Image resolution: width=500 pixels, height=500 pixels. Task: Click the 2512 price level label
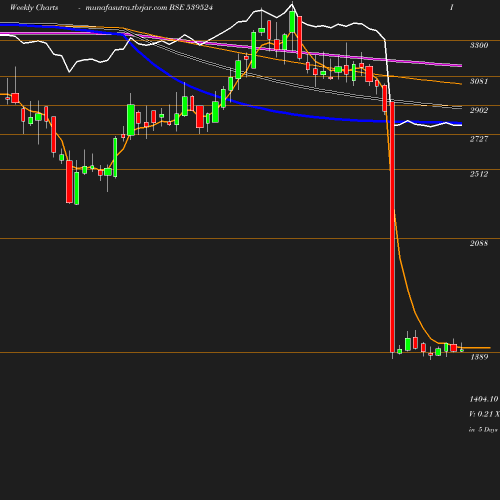pyautogui.click(x=479, y=174)
